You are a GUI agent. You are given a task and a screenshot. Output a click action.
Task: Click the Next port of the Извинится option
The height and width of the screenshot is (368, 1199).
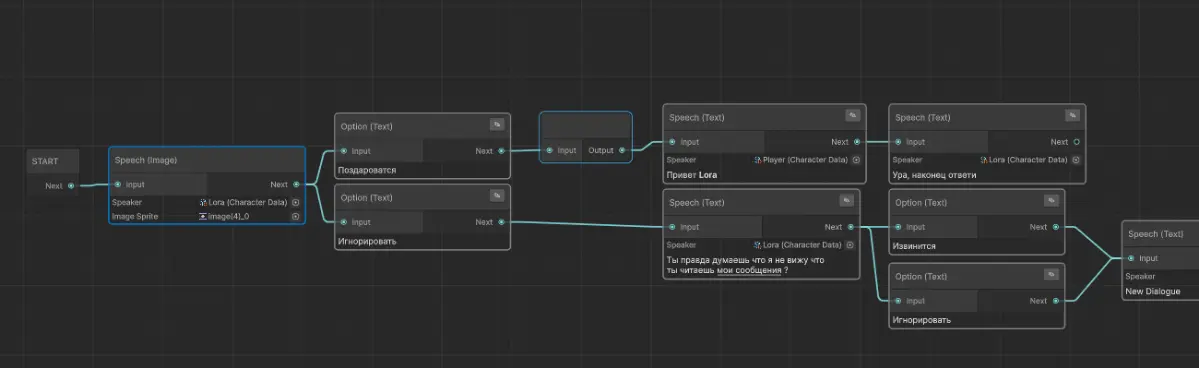pos(1056,227)
